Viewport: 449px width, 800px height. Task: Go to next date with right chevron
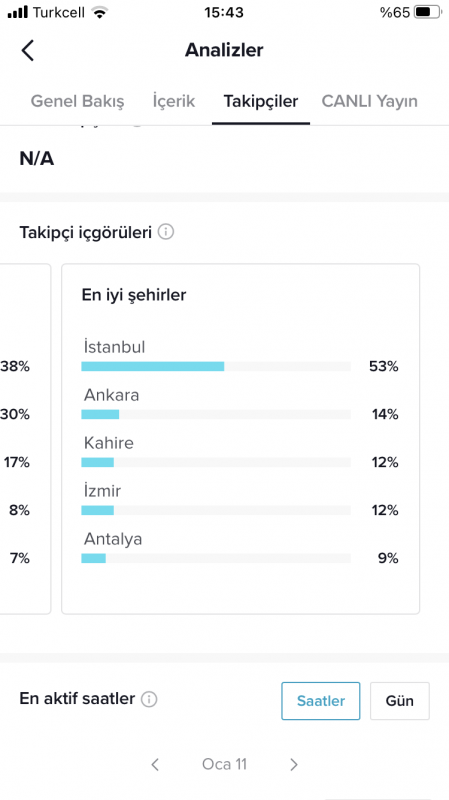294,764
